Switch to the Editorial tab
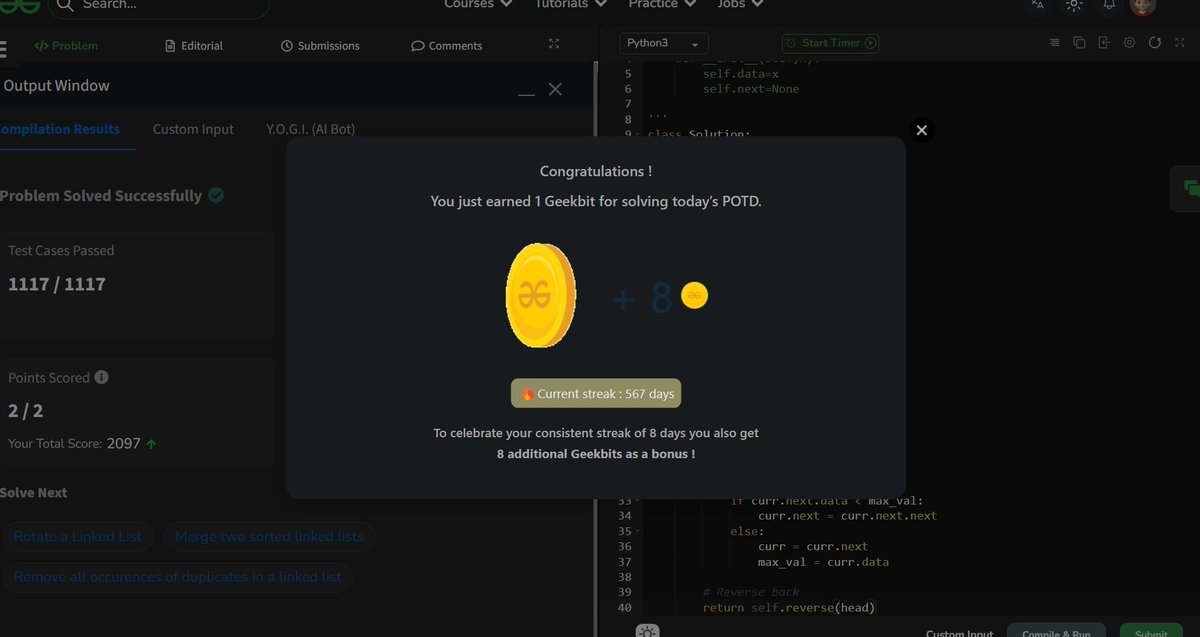This screenshot has width=1200, height=637. (194, 46)
